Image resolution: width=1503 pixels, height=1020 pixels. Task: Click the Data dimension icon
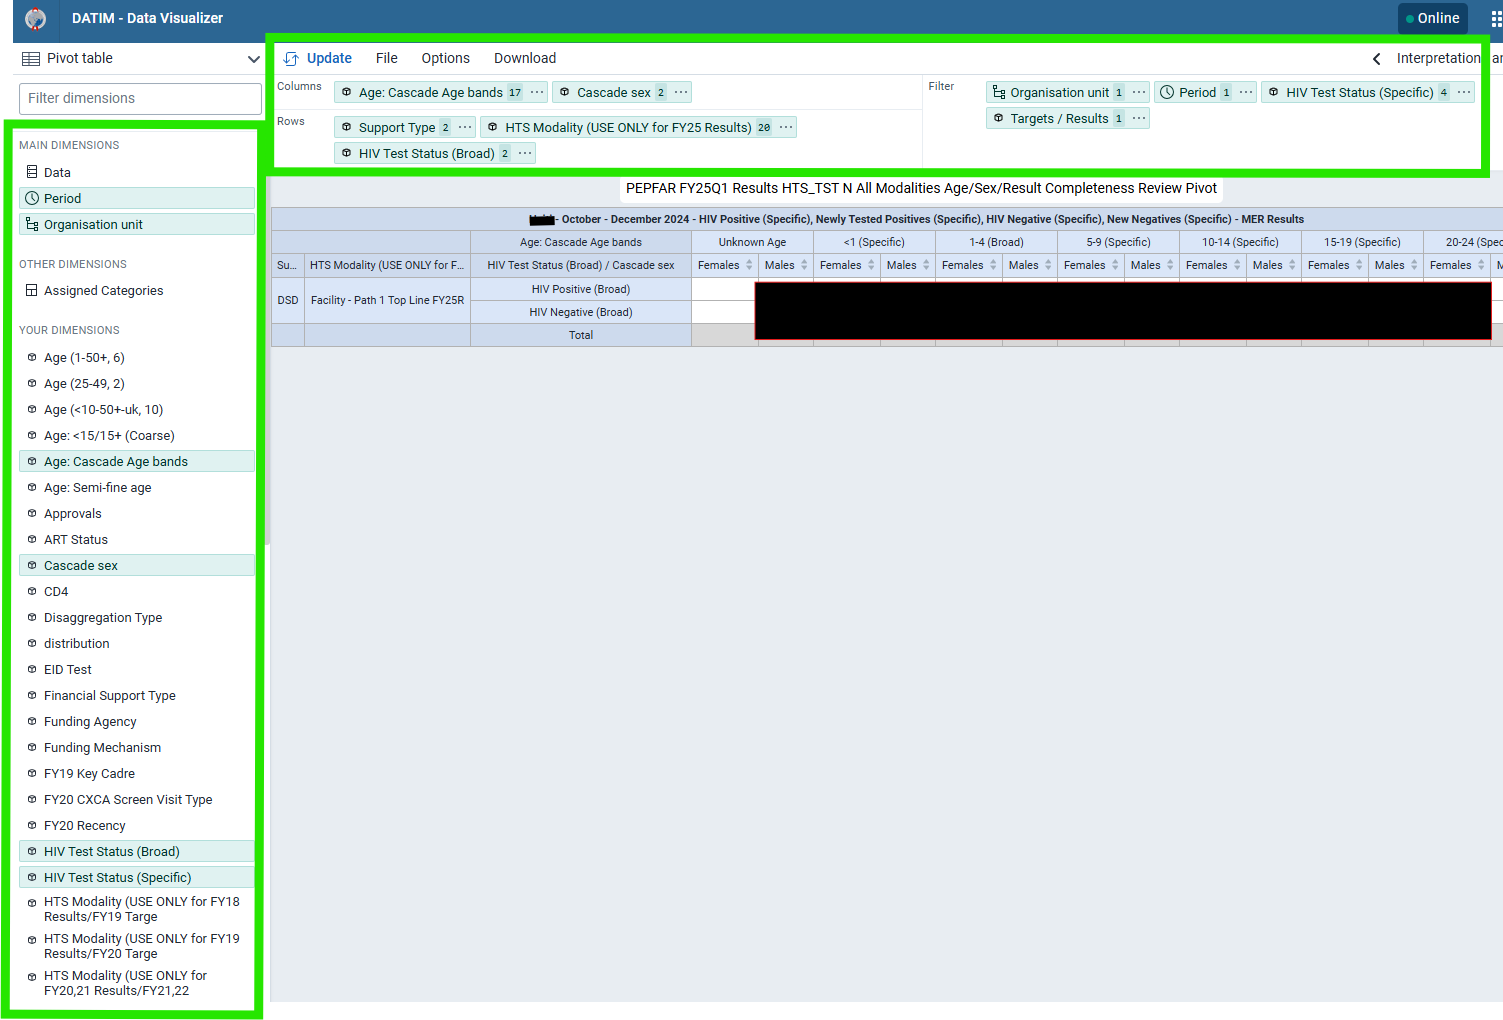(x=33, y=172)
